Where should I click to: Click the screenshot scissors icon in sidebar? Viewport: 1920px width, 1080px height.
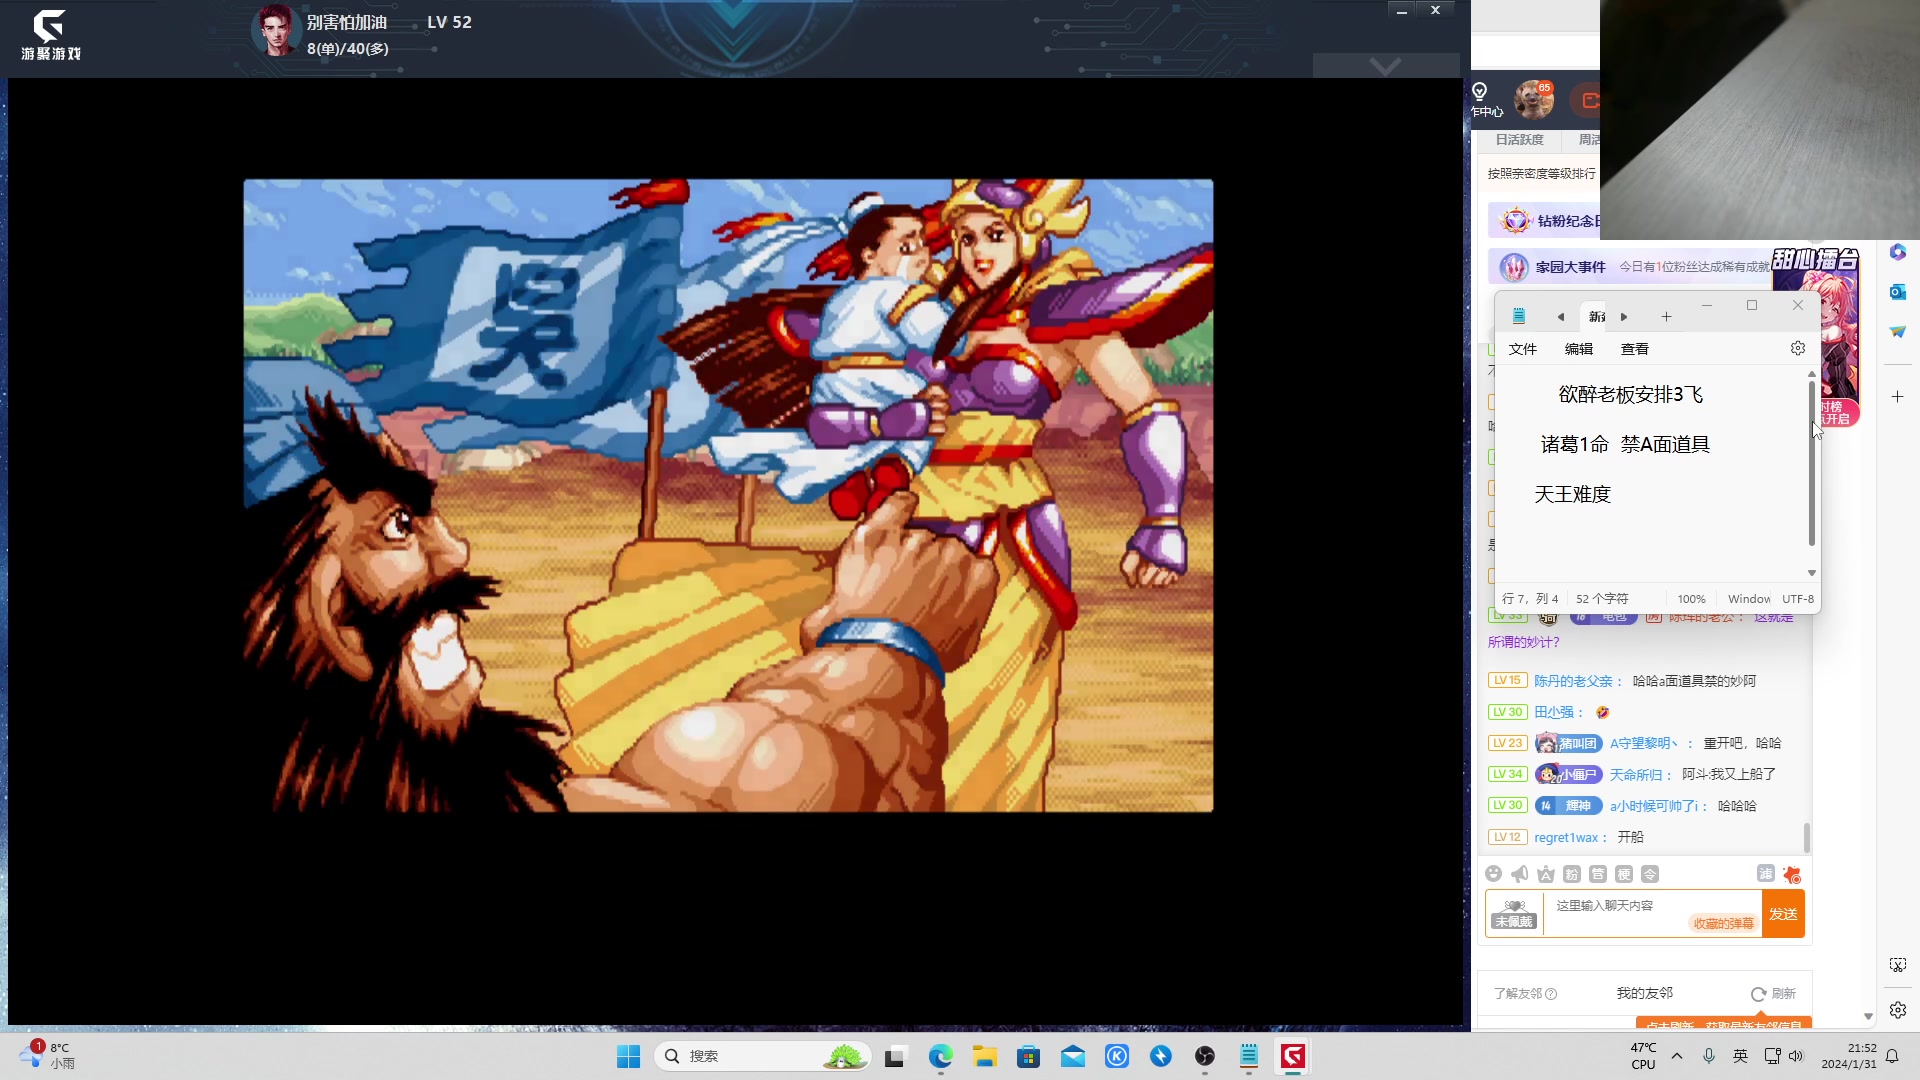pyautogui.click(x=1898, y=965)
